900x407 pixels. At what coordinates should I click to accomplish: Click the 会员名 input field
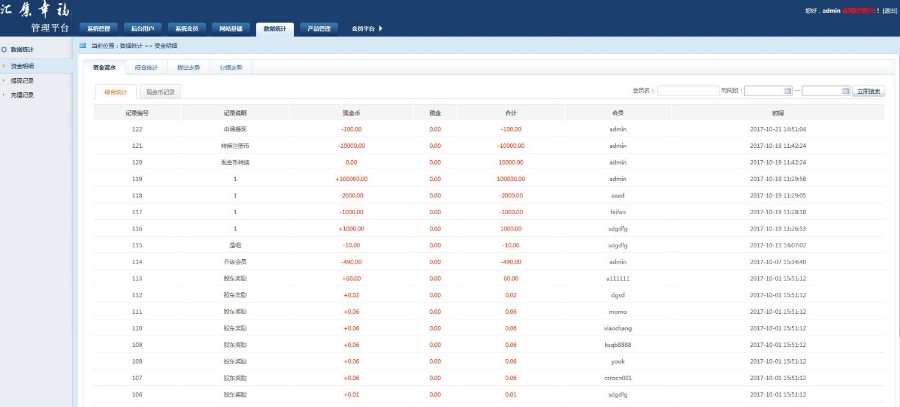click(x=688, y=91)
